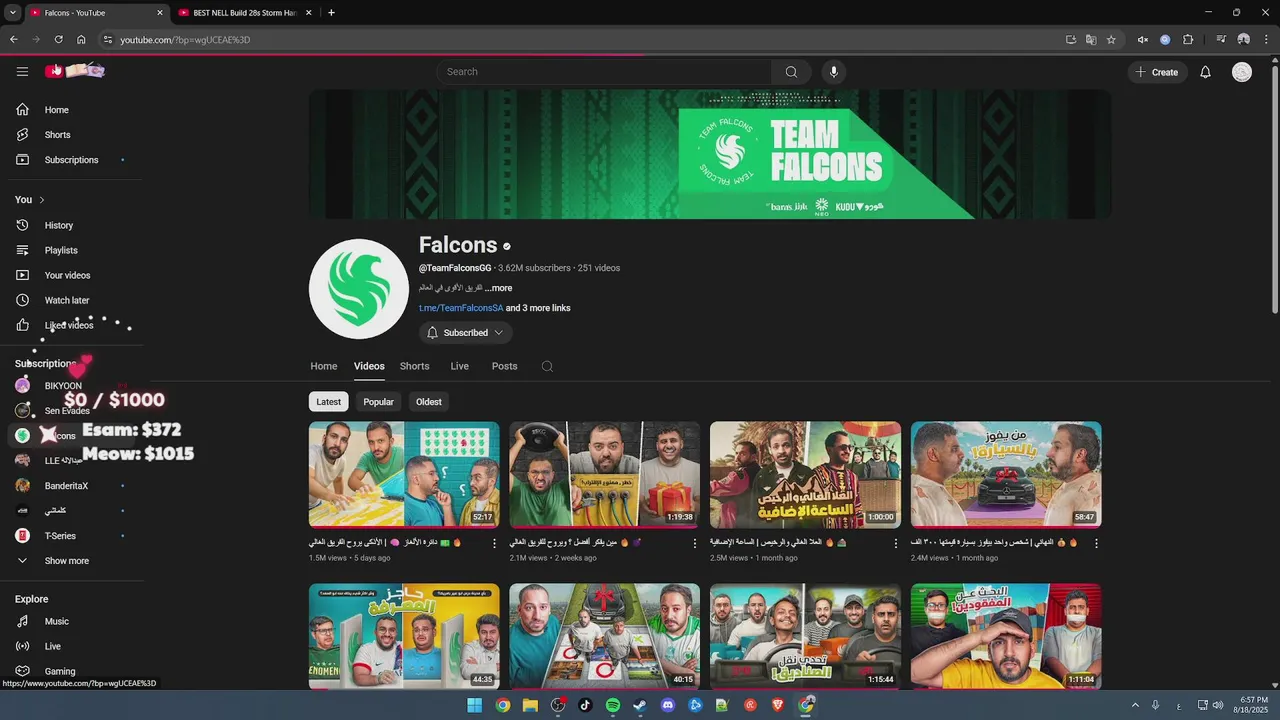
Task: Switch to BEST NELL Build browser tab
Action: 245,13
